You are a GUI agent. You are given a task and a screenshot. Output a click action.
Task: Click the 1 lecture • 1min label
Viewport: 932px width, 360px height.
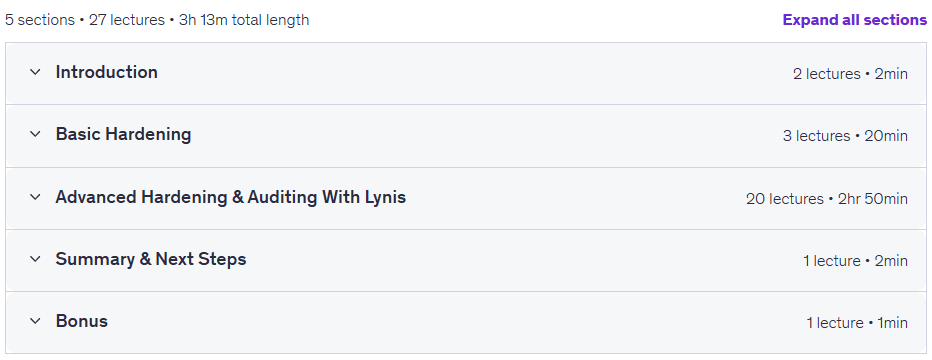pyautogui.click(x=857, y=323)
